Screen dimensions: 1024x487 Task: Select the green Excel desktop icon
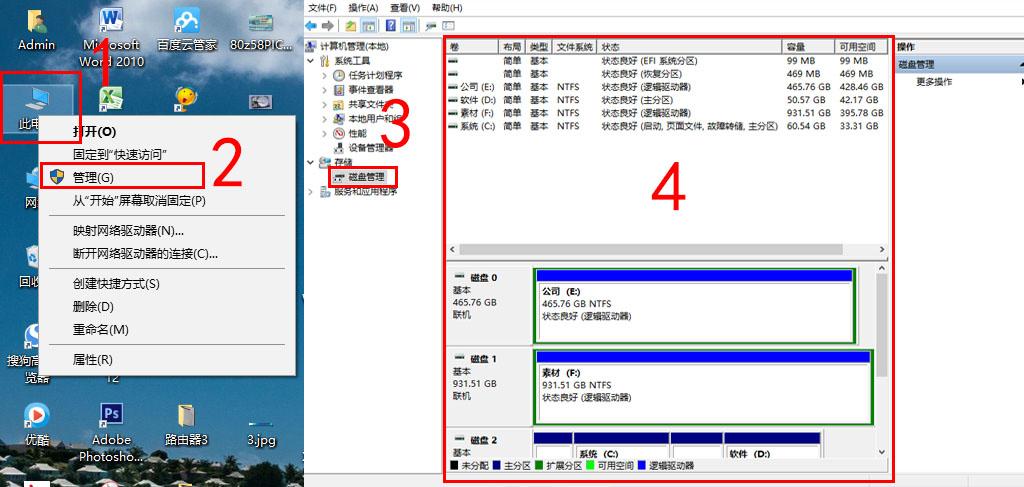coord(111,99)
